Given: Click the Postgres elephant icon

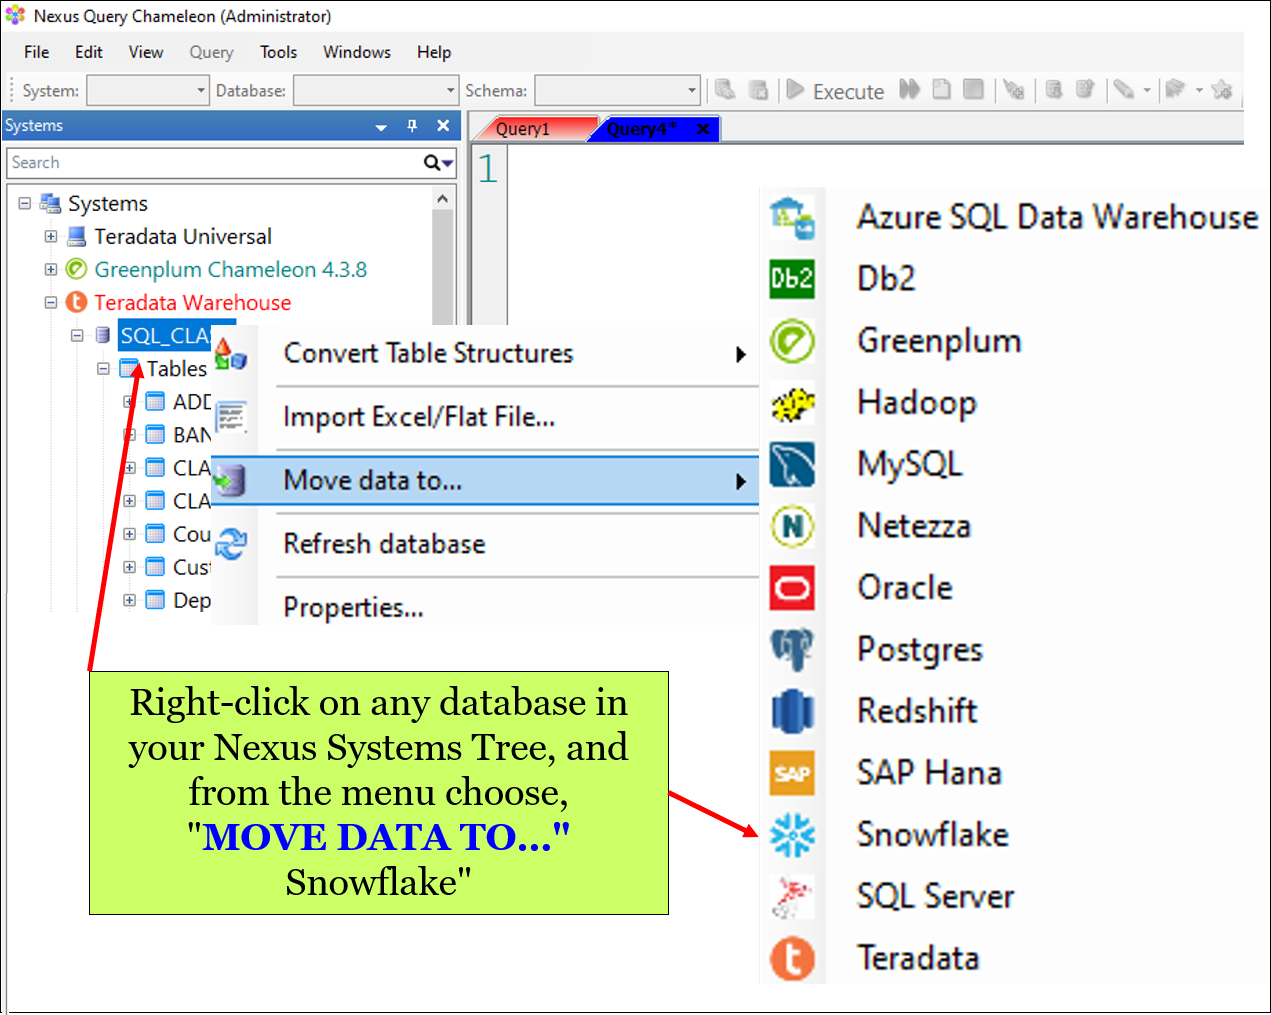Looking at the screenshot, I should click(x=792, y=650).
